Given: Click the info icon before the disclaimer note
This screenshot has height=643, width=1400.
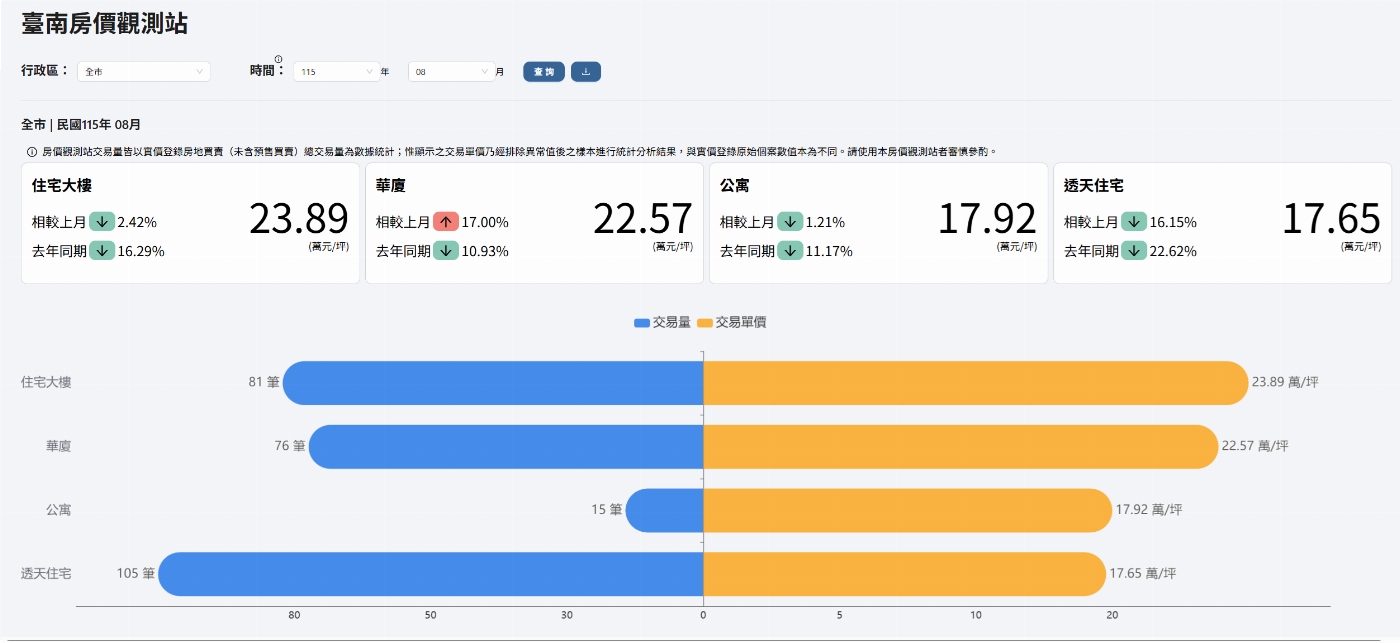Looking at the screenshot, I should (31, 152).
